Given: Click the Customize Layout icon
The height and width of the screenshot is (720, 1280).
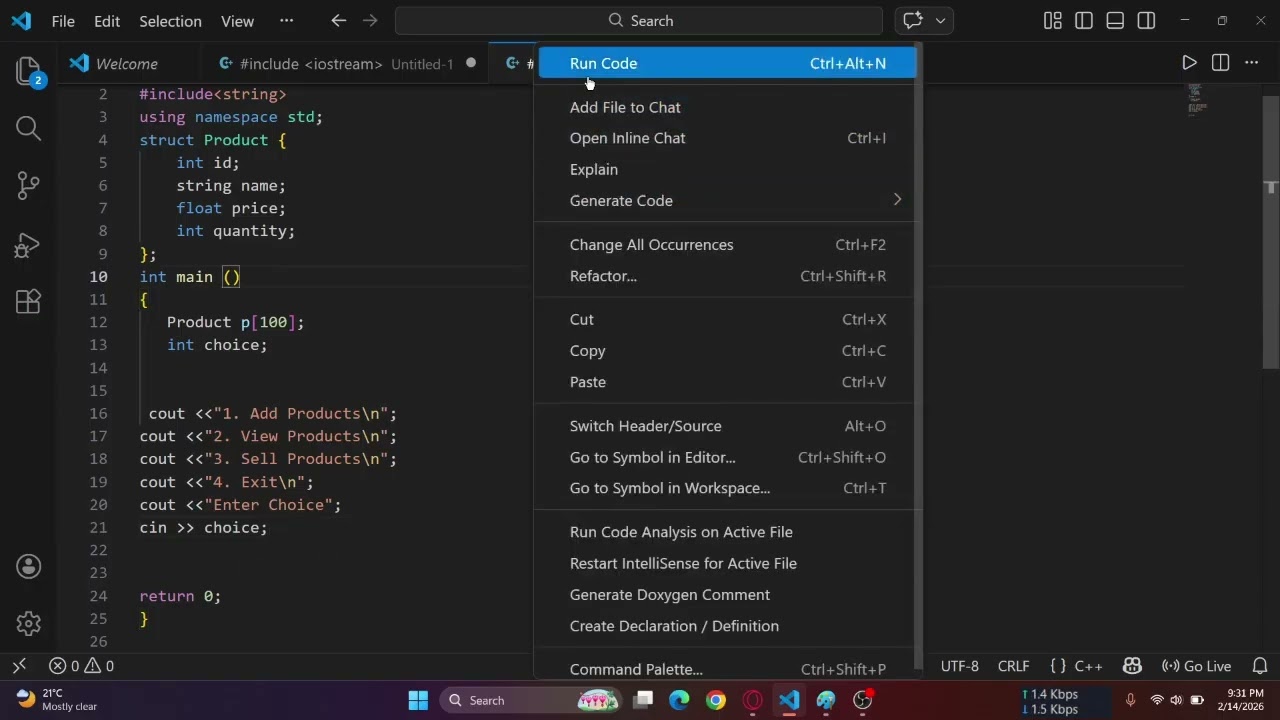Looking at the screenshot, I should tap(1052, 20).
